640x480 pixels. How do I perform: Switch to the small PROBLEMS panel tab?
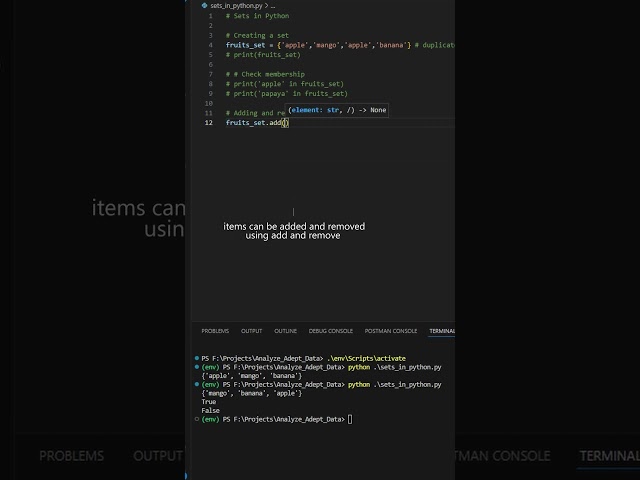(x=215, y=331)
